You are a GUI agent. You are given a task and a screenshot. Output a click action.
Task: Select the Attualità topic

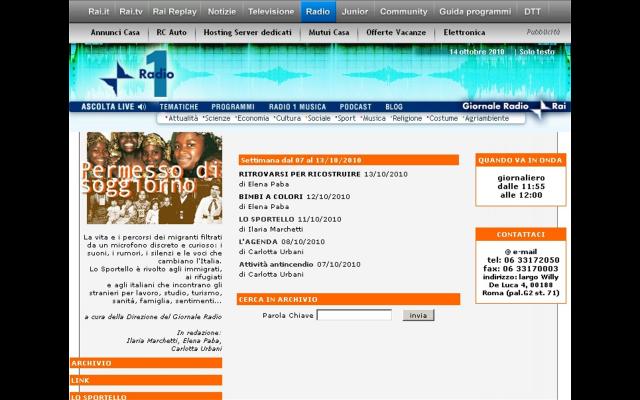coord(182,118)
